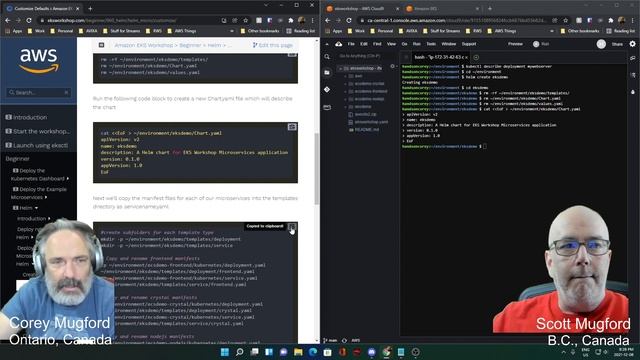640x360 pixels.
Task: Open Stuff for Streams bookmark folder in left browser
Action: (121, 31)
